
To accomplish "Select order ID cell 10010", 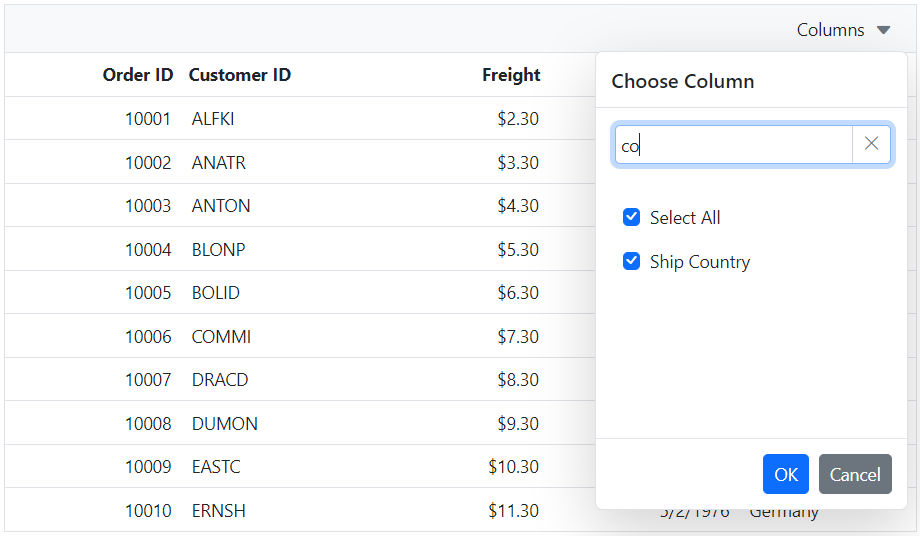I will click(148, 511).
